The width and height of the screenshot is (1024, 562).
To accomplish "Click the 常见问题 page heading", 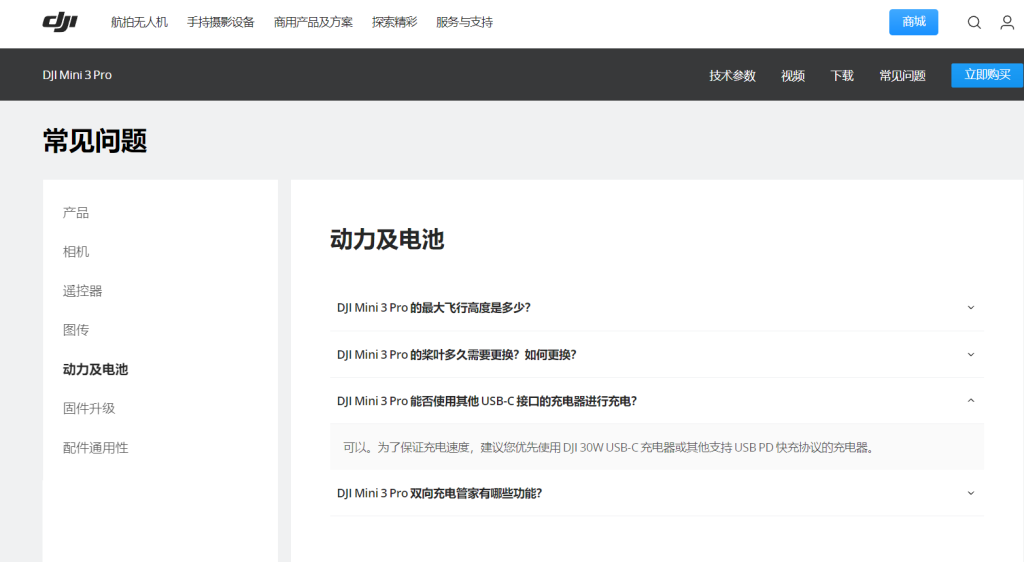I will point(95,141).
